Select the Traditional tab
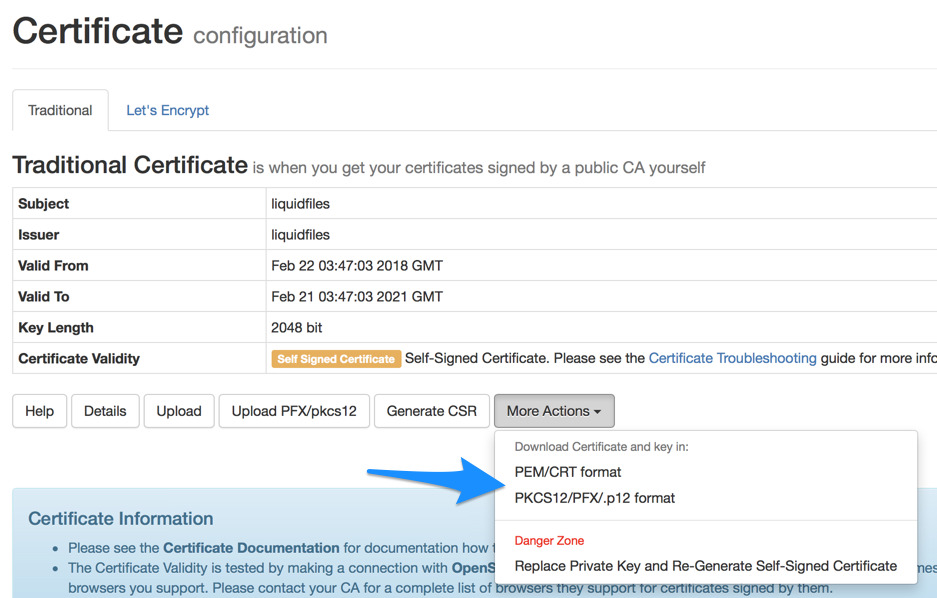This screenshot has height=598, width=937. [60, 110]
